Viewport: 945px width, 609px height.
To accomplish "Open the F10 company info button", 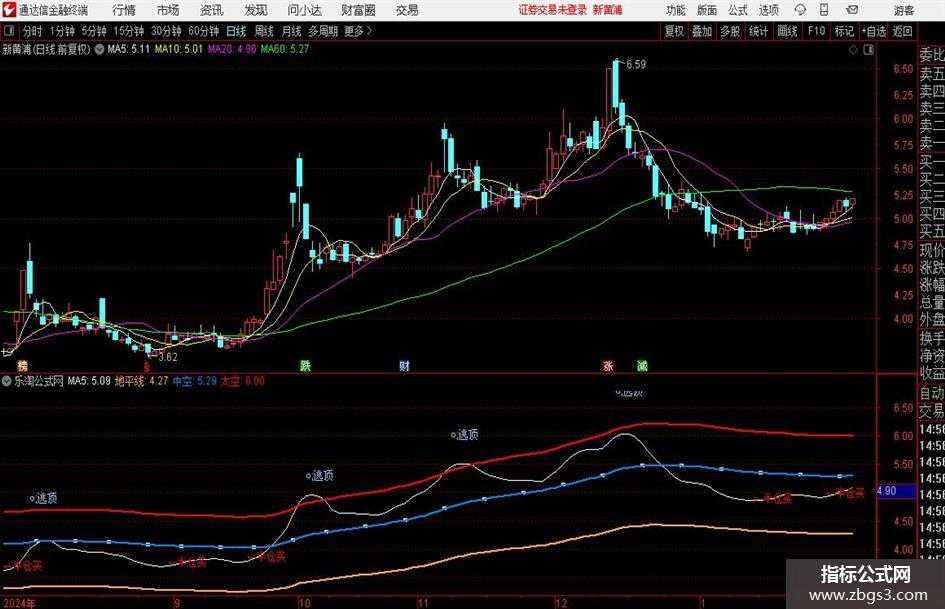I will [817, 31].
